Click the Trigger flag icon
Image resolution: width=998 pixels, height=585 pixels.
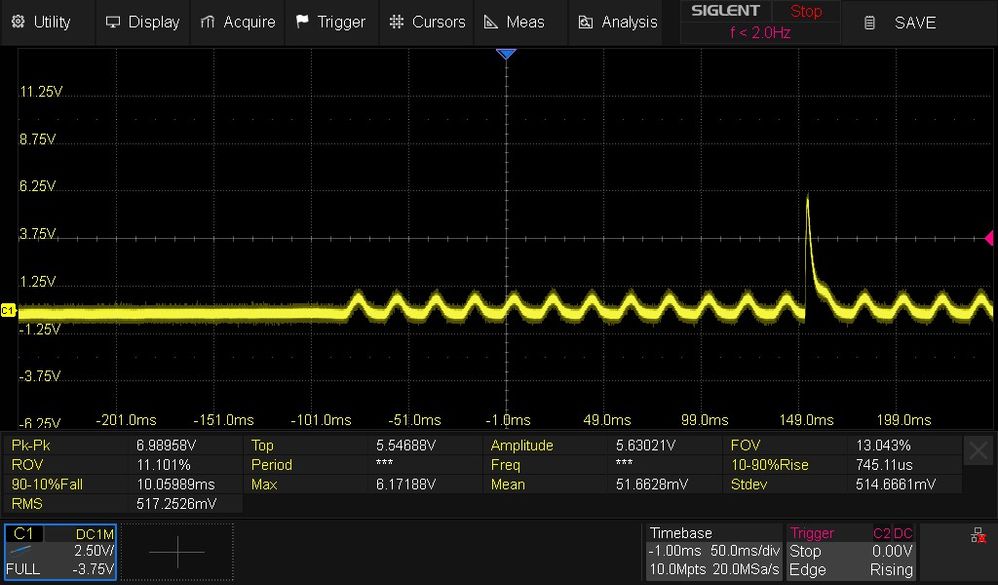pyautogui.click(x=302, y=22)
